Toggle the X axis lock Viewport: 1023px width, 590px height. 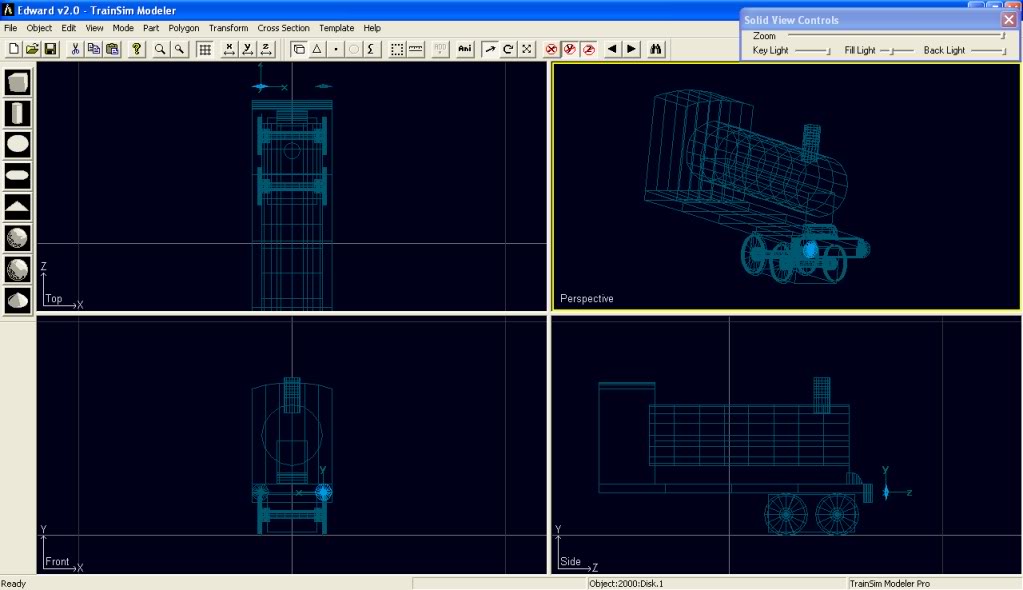click(x=551, y=49)
